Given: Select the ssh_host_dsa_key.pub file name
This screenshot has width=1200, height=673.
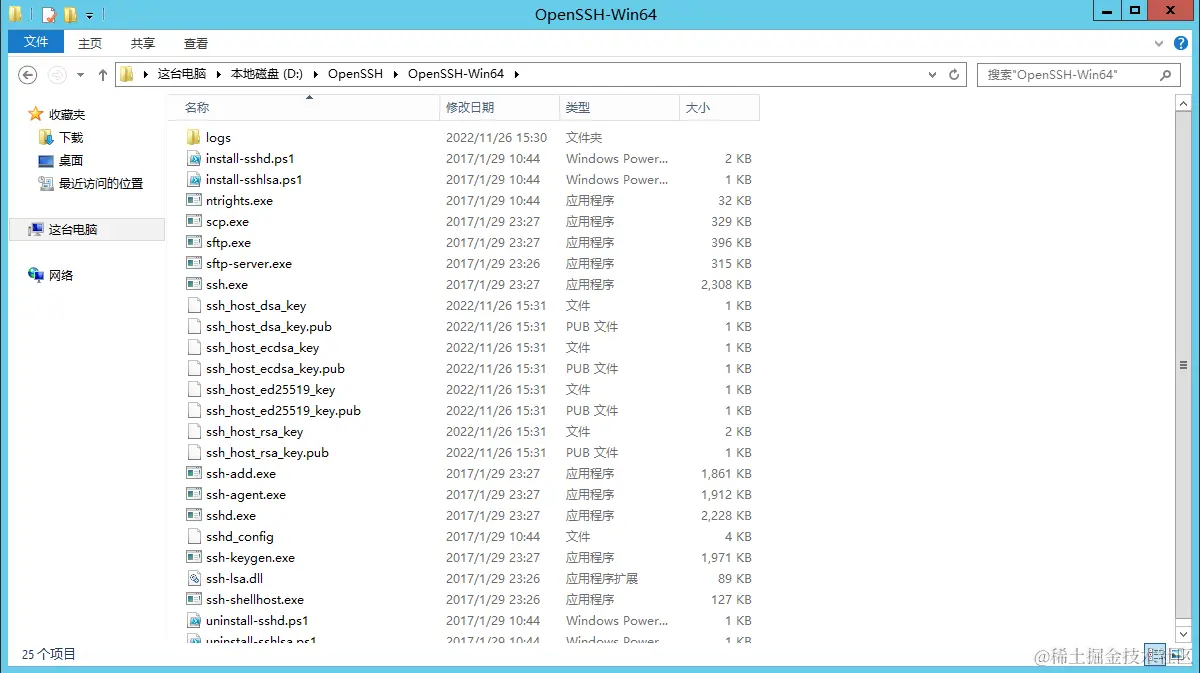Looking at the screenshot, I should click(269, 327).
